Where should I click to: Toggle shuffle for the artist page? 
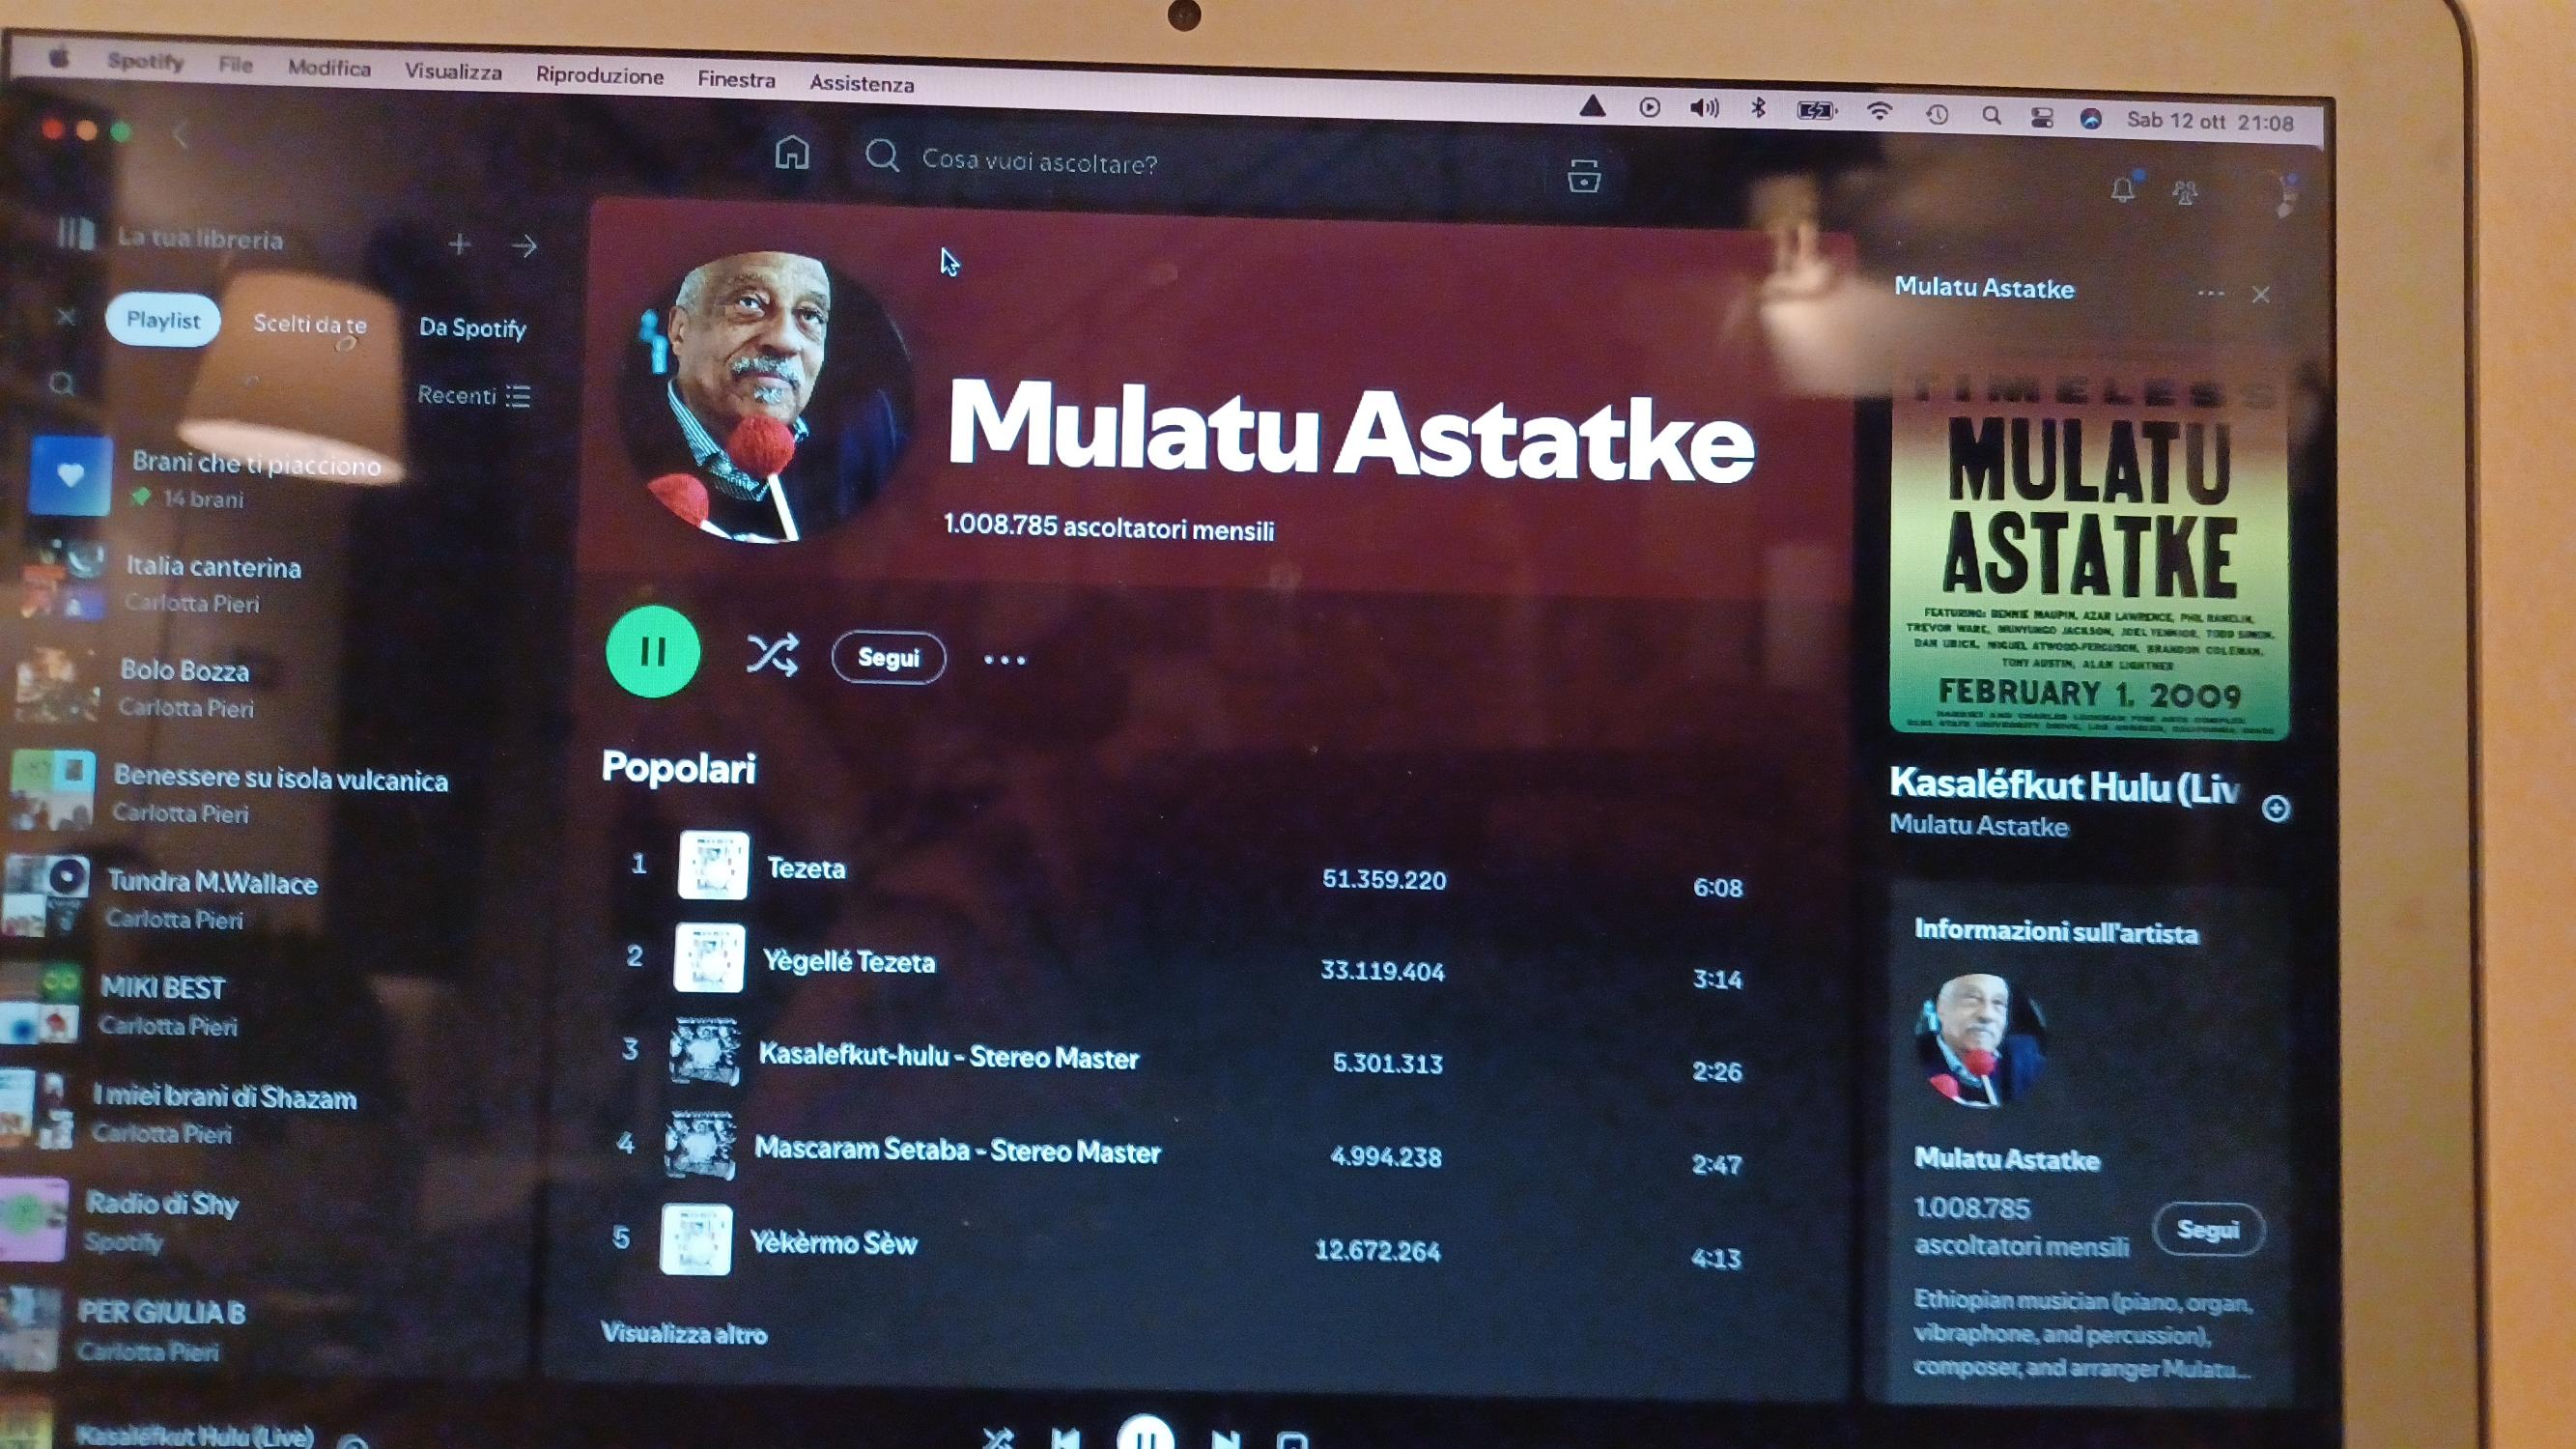click(x=772, y=655)
